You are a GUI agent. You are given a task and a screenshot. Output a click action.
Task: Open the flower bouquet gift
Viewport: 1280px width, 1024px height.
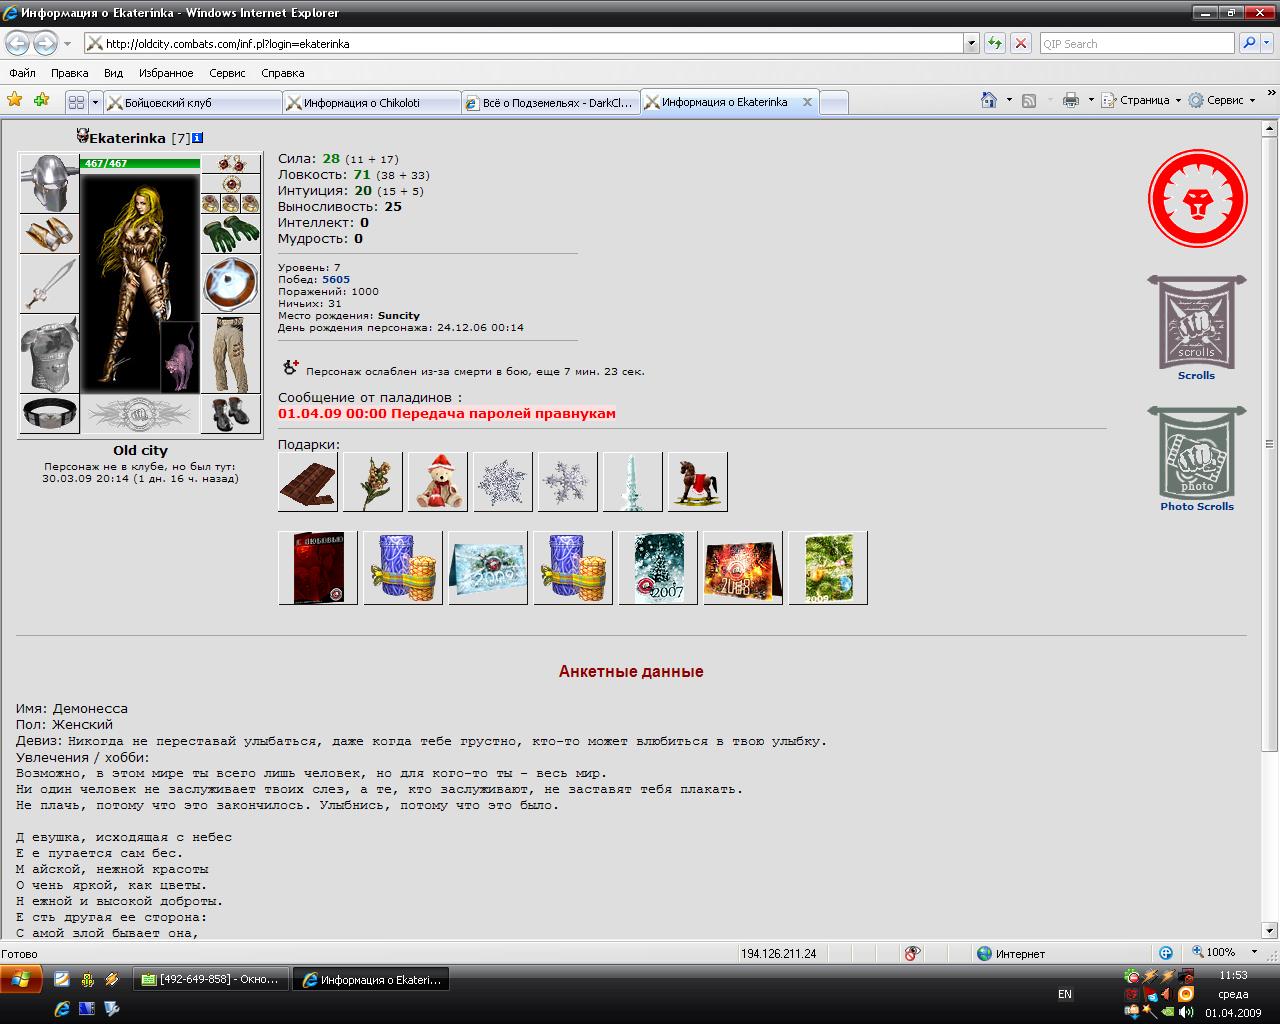373,482
